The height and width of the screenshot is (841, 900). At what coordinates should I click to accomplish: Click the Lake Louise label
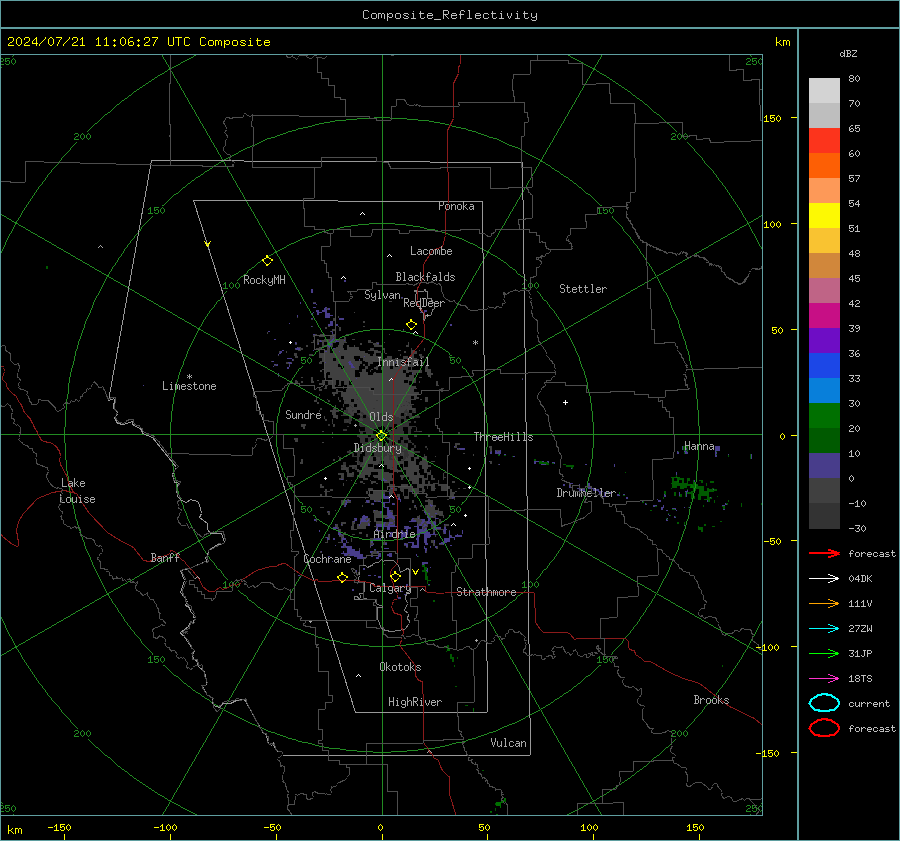77,491
